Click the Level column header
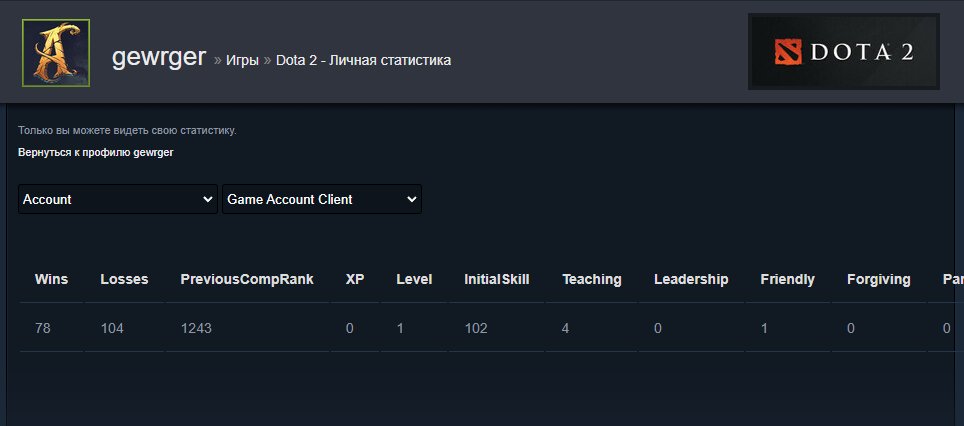The image size is (964, 426). pos(414,280)
